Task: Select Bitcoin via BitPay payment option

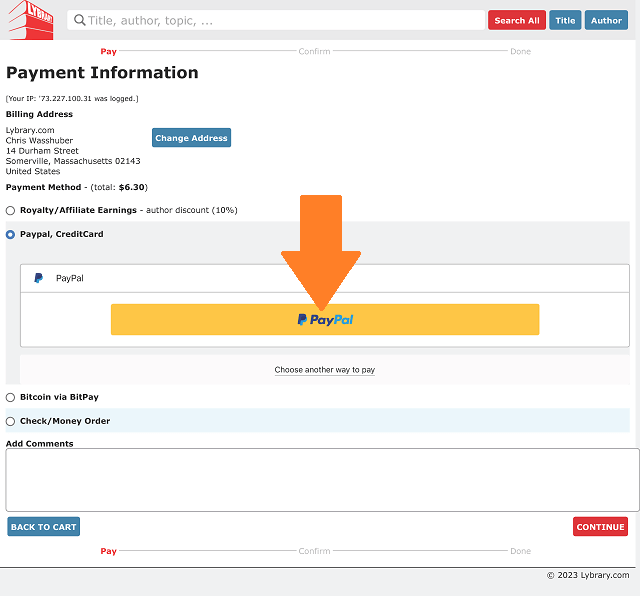Action: tap(11, 398)
